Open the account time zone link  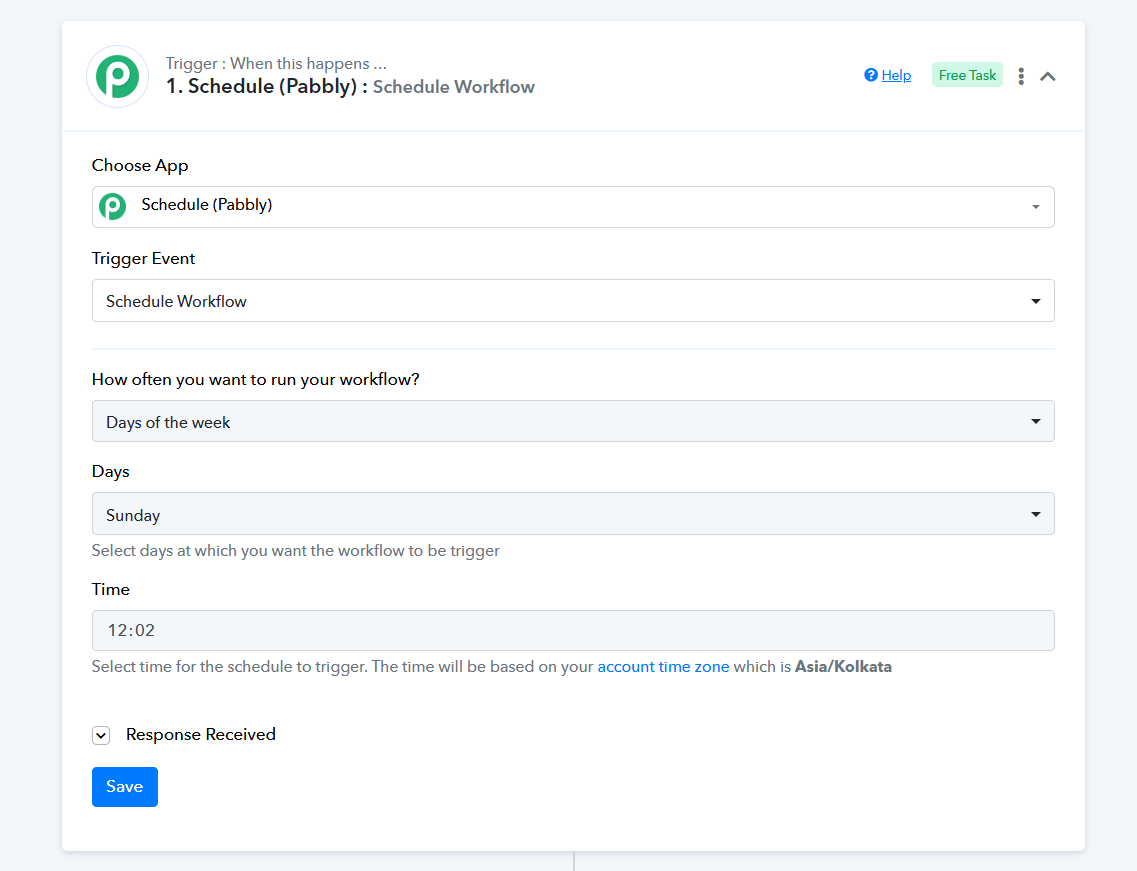click(x=663, y=666)
